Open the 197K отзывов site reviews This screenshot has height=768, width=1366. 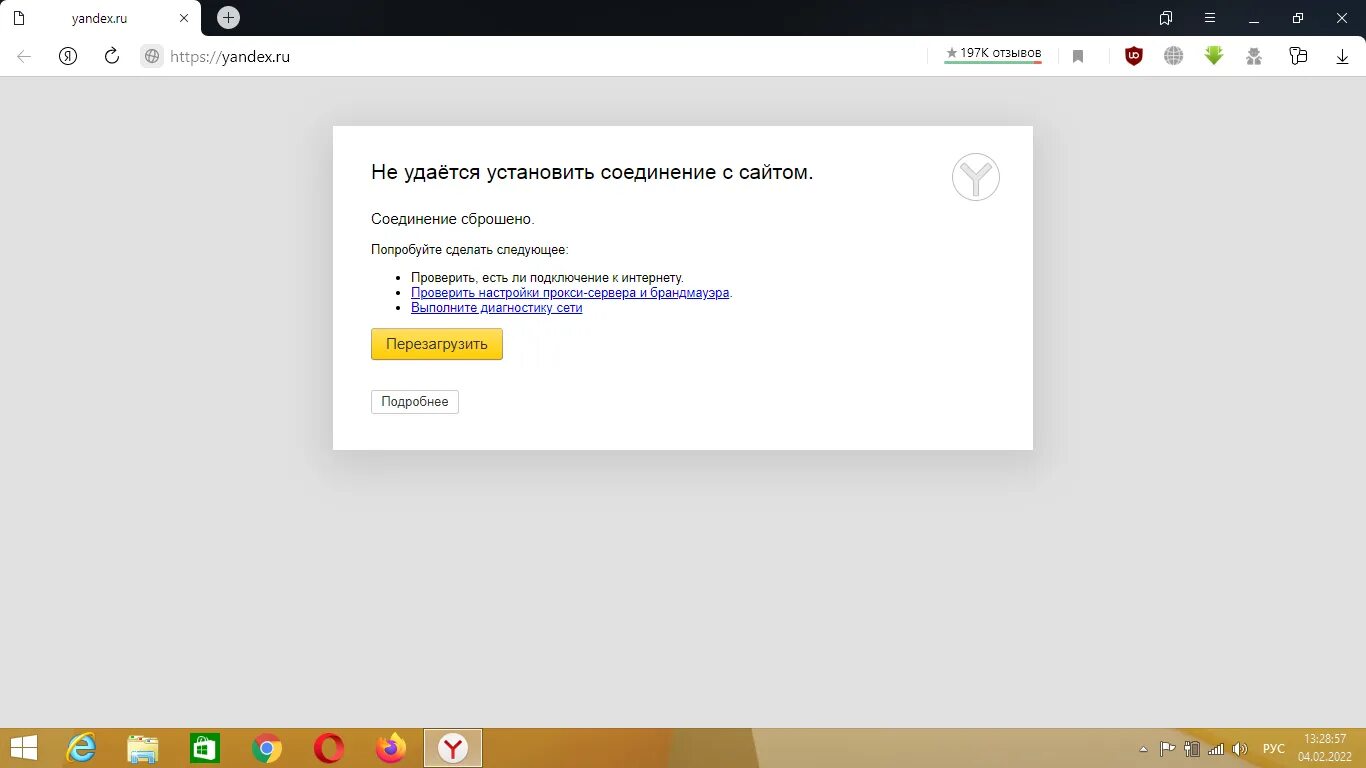point(993,54)
